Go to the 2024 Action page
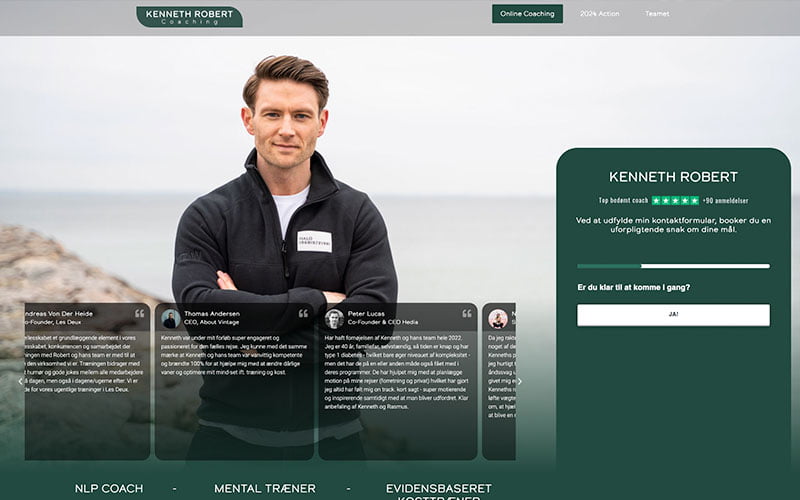Image resolution: width=800 pixels, height=500 pixels. [600, 14]
